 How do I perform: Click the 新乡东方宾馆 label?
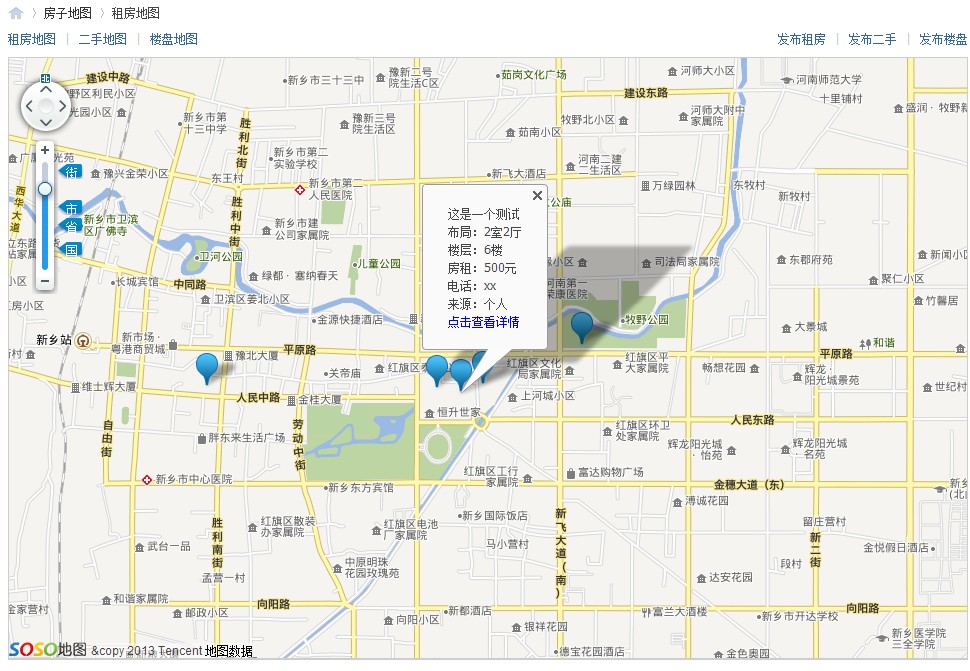(361, 487)
